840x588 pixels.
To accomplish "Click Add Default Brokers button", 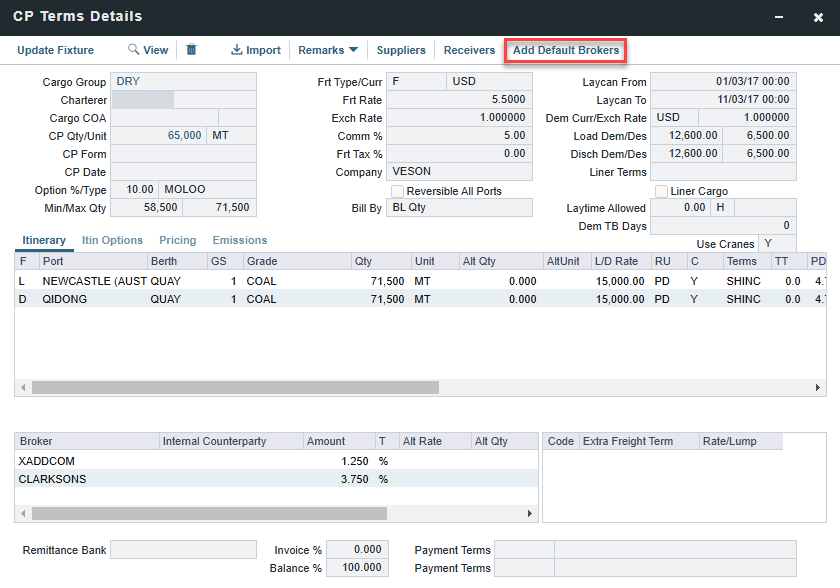I will [566, 50].
